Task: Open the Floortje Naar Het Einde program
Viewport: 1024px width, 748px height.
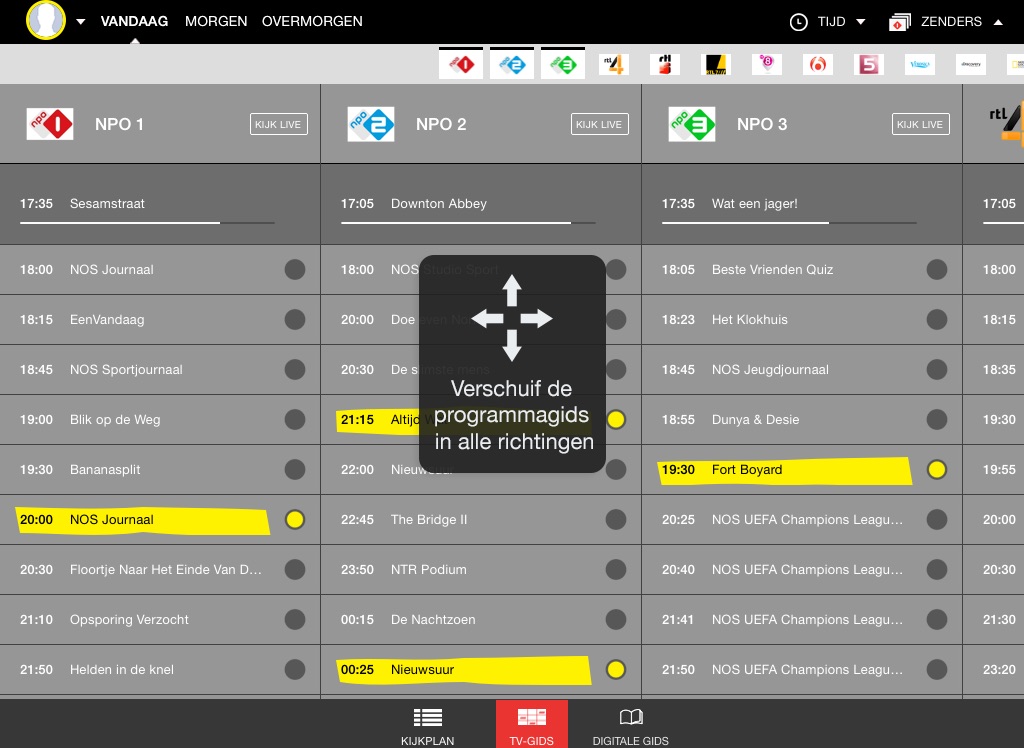Action: pos(160,570)
